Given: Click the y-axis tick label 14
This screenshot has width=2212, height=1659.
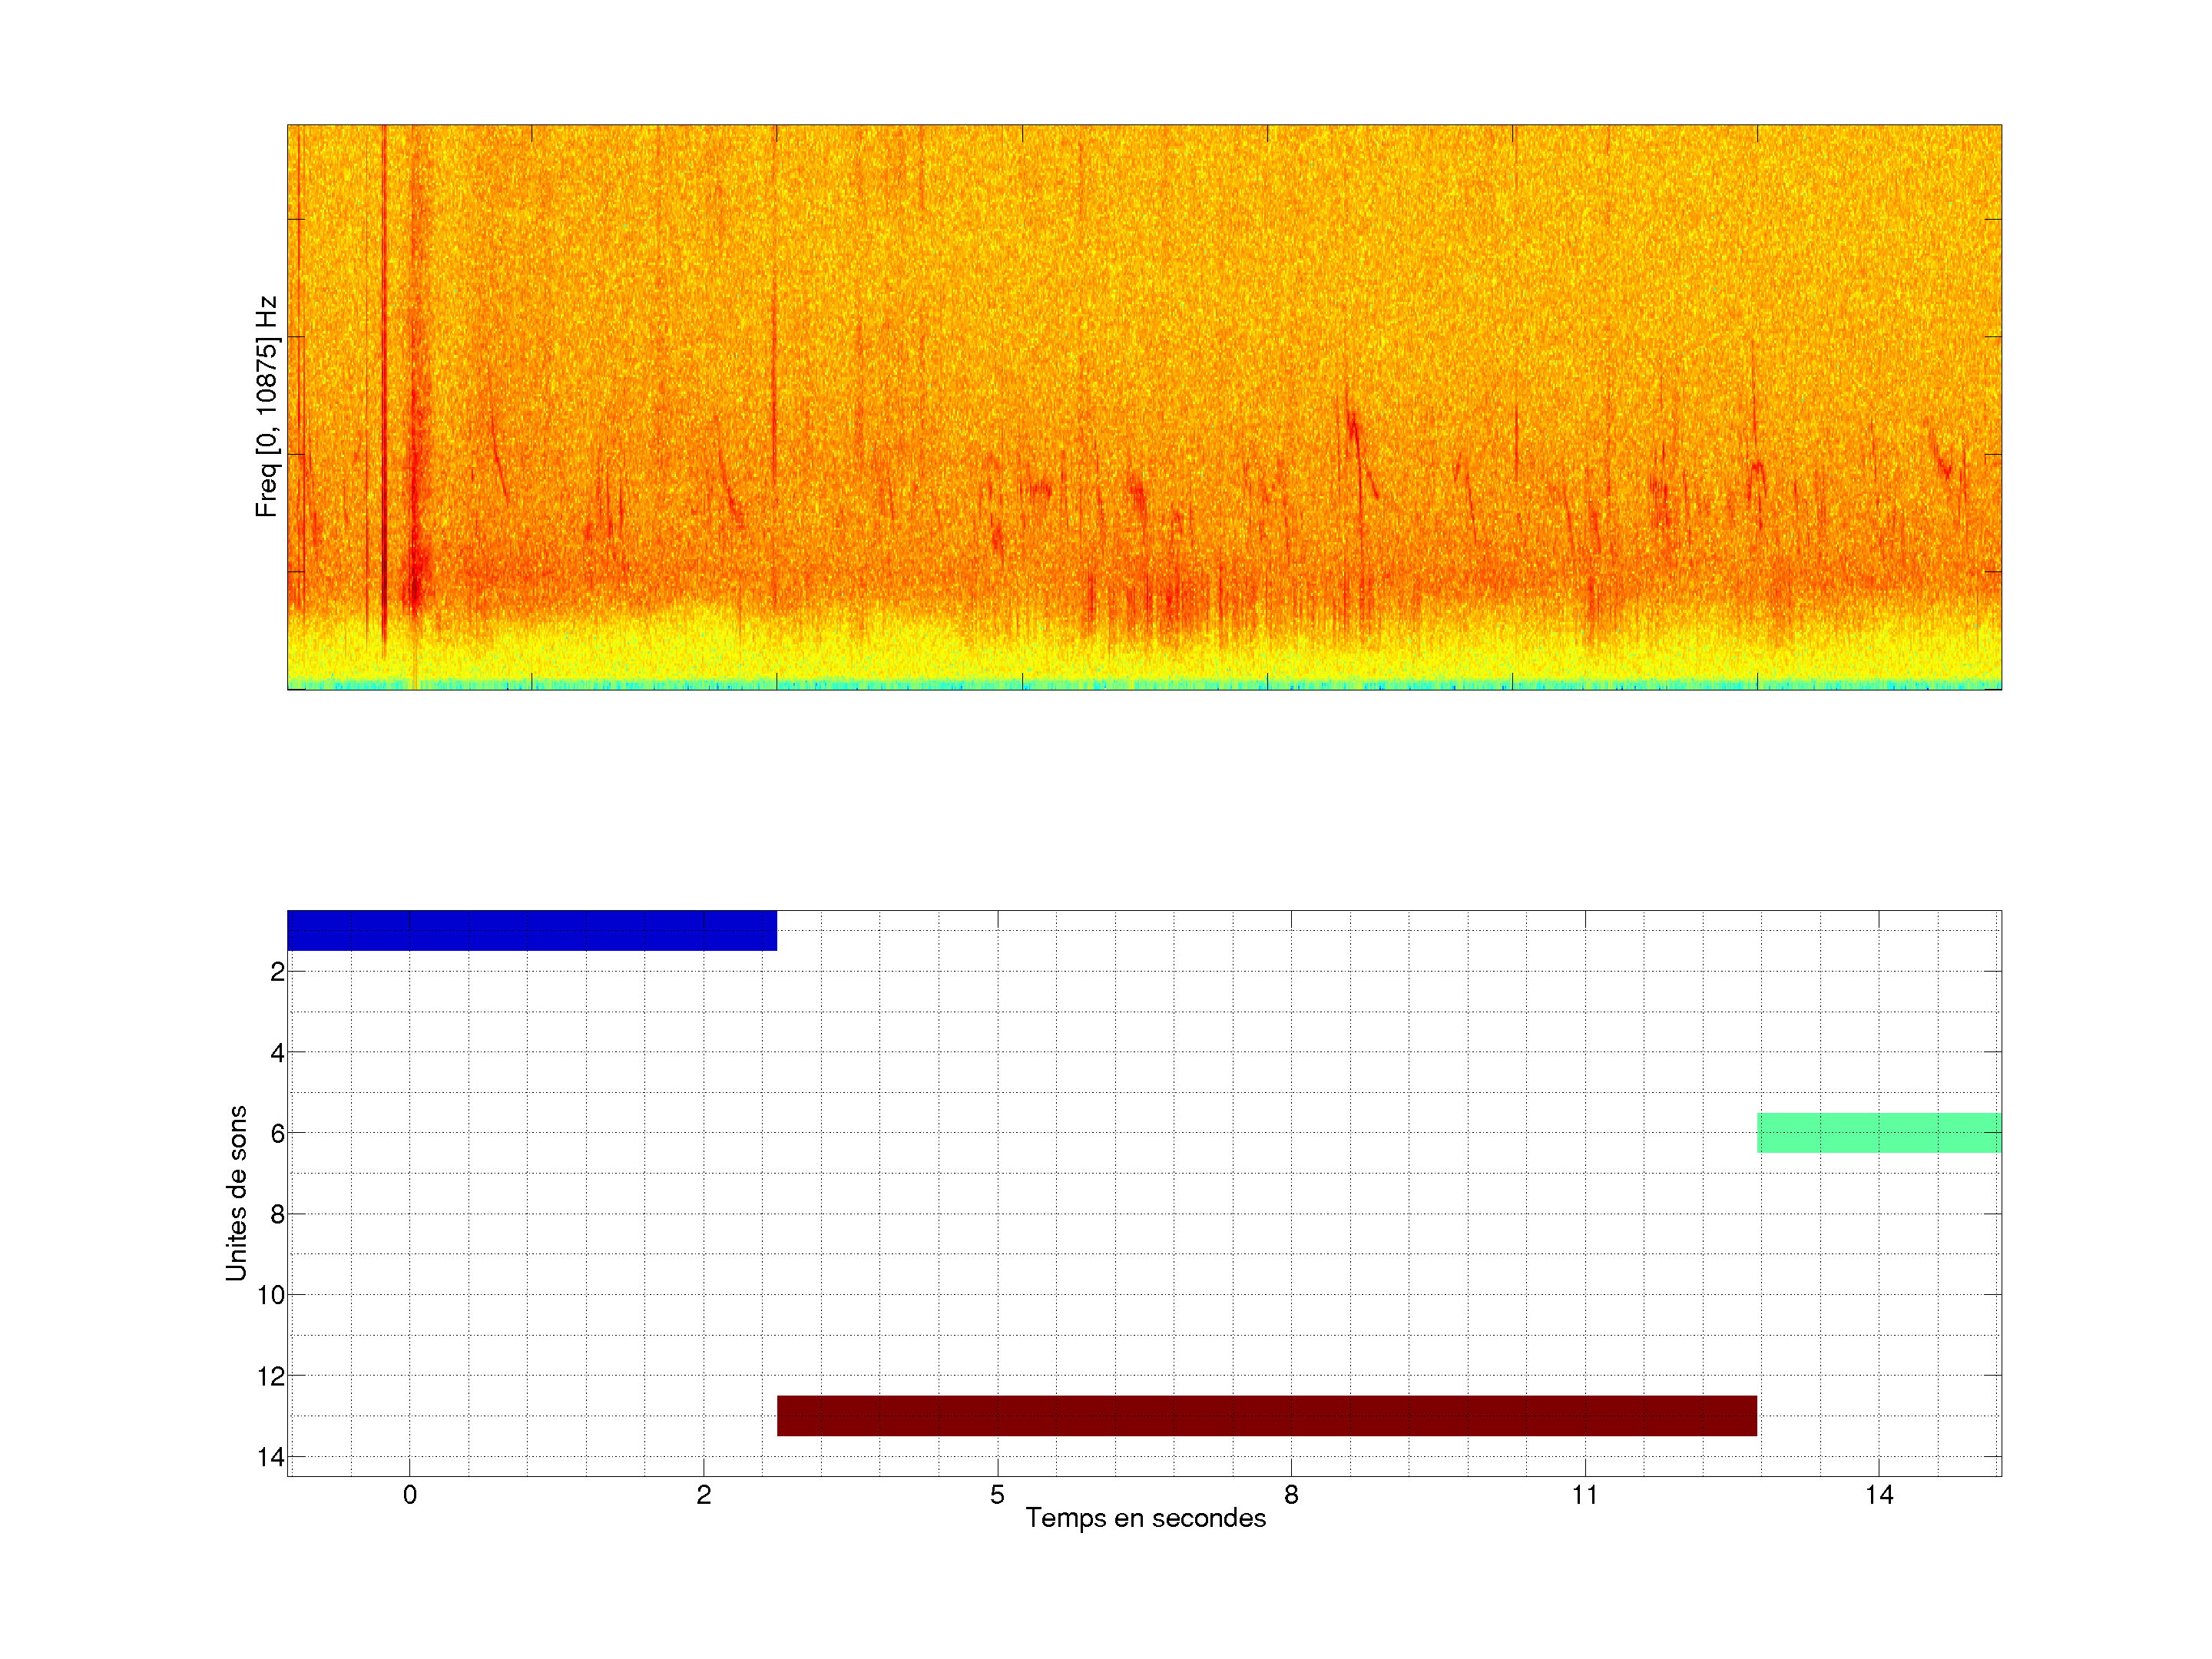Looking at the screenshot, I should tap(271, 1457).
